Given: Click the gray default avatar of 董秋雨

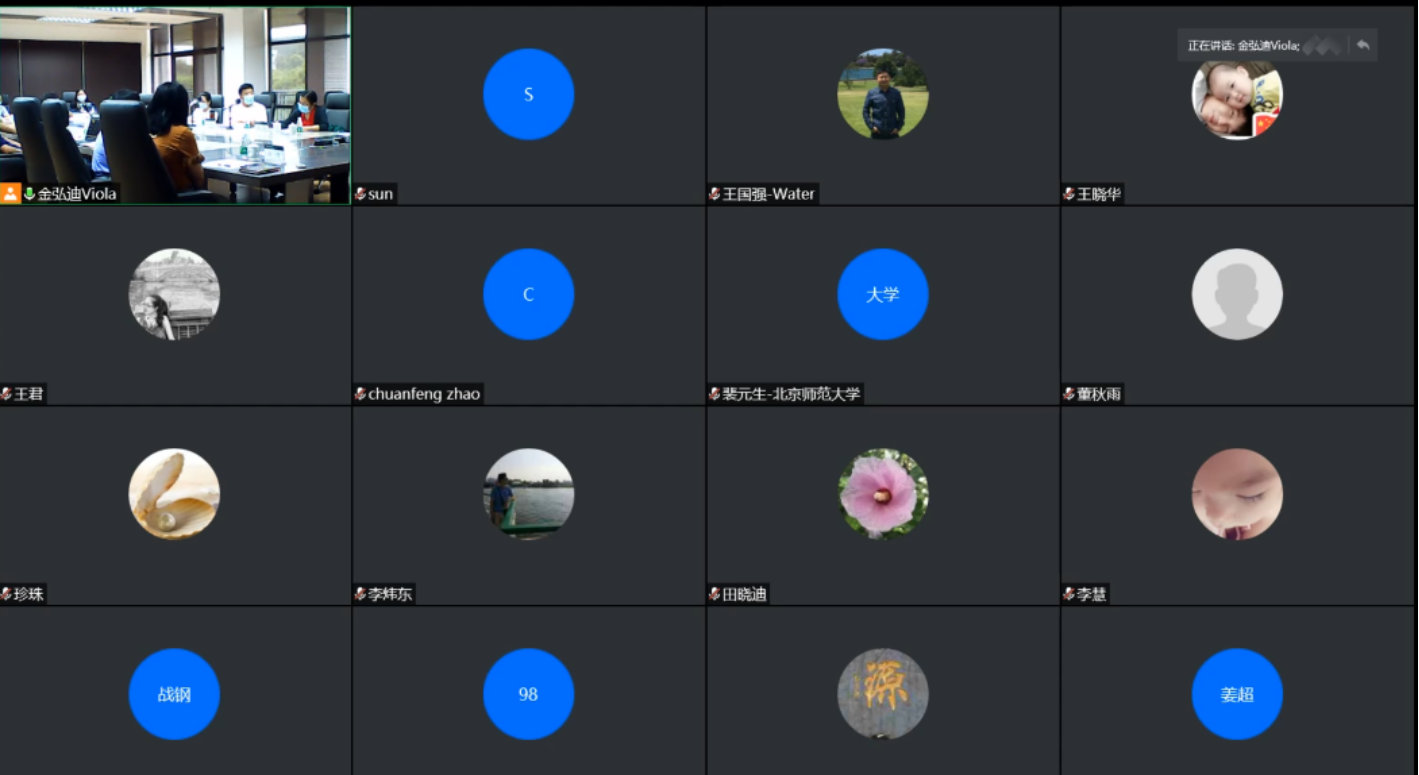Looking at the screenshot, I should coord(1237,294).
